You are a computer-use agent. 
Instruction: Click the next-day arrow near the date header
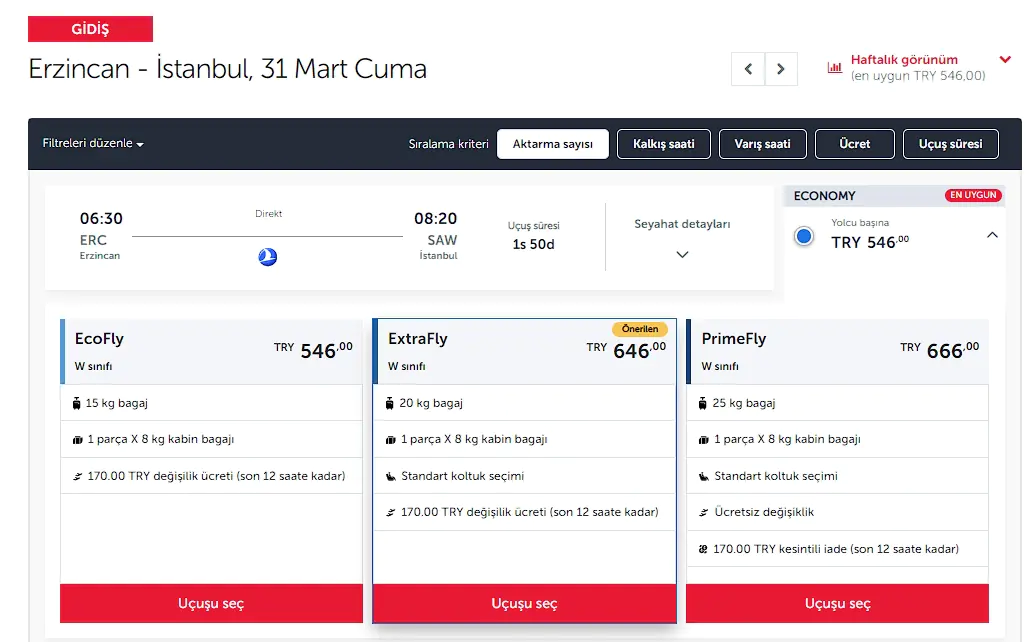780,69
